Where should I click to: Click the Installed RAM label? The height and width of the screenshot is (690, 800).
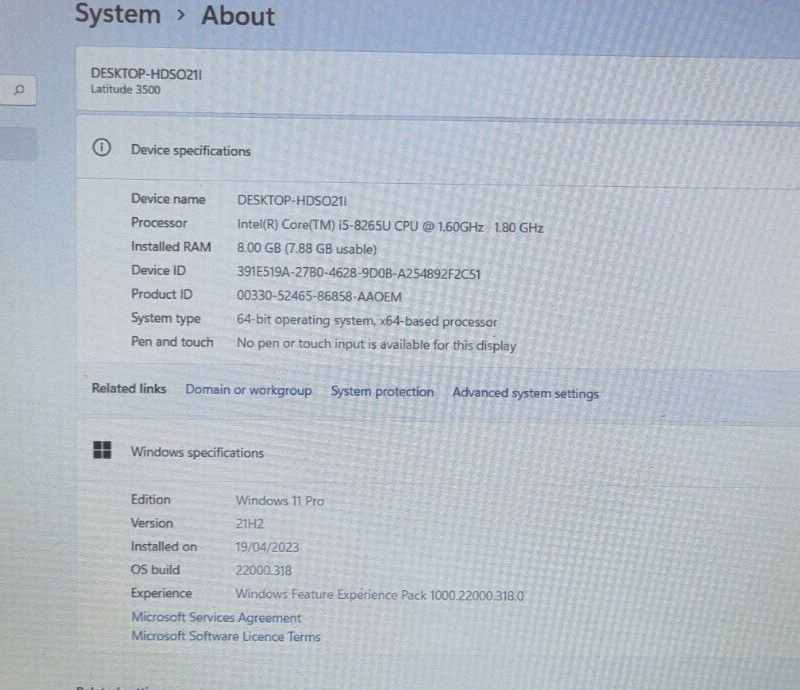coord(171,247)
